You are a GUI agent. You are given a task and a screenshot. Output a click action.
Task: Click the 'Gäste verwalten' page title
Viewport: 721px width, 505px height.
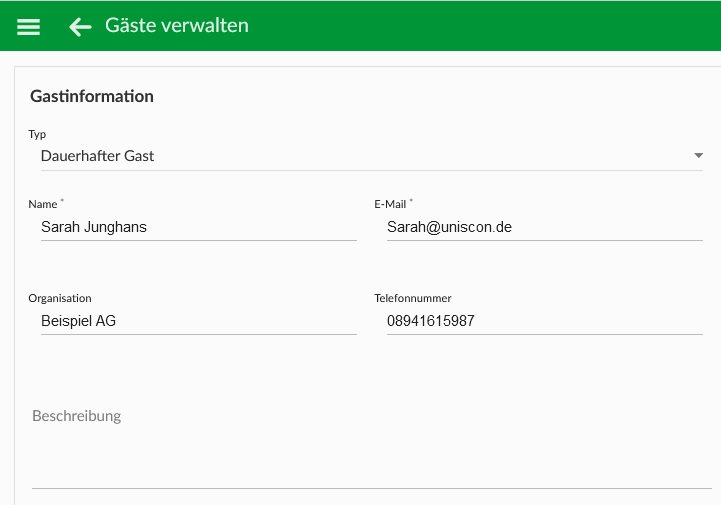[177, 25]
